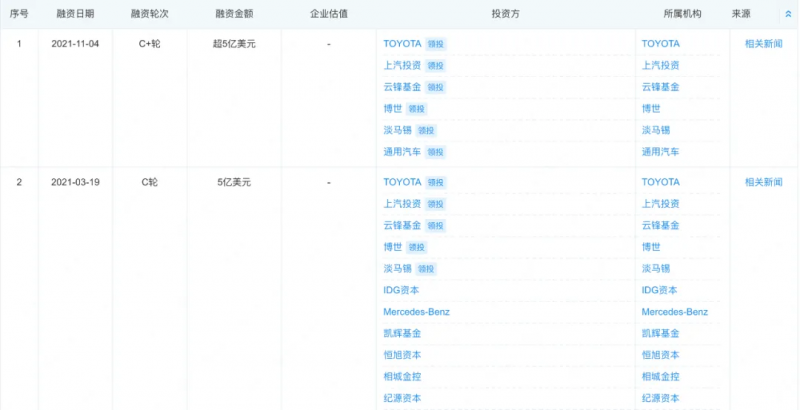Open TOYOTA in 所属机构 column, 2021-03-19 row

click(661, 183)
